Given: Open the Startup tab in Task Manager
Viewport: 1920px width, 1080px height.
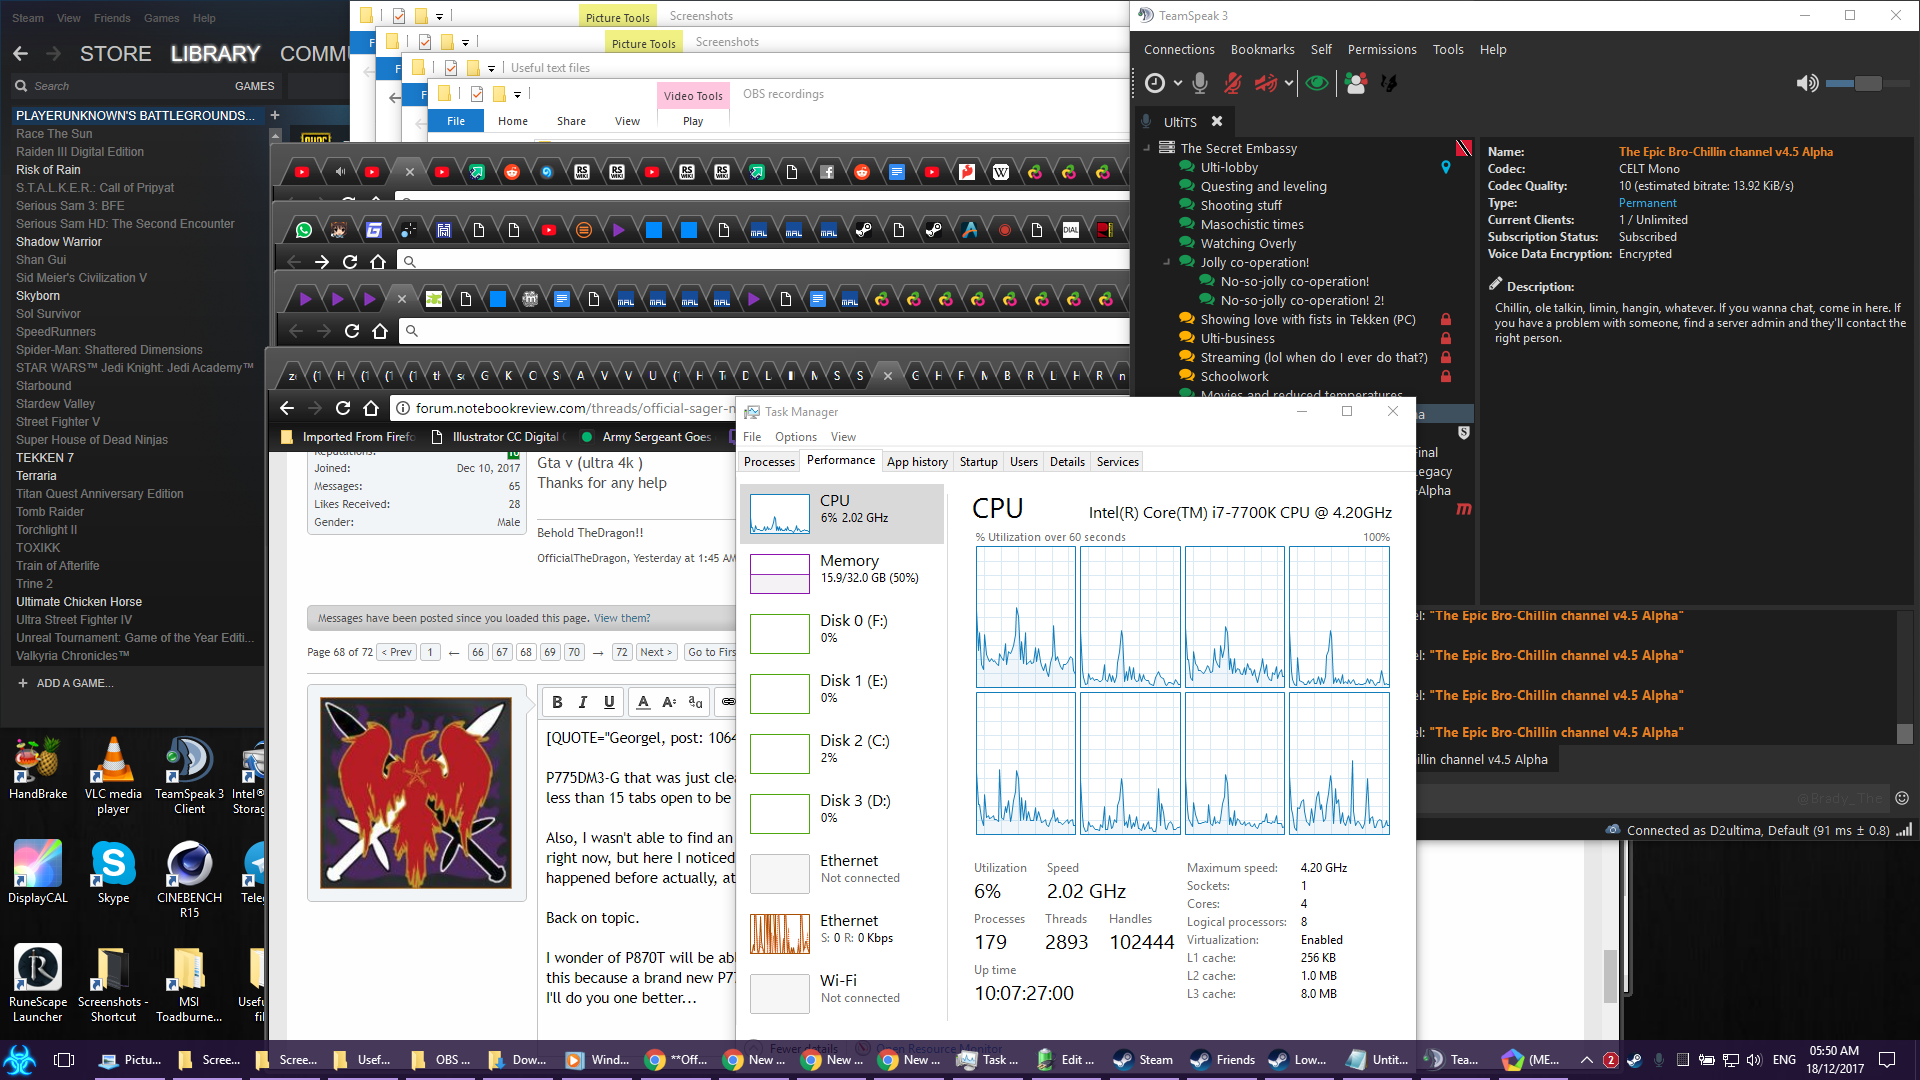Looking at the screenshot, I should [x=978, y=461].
